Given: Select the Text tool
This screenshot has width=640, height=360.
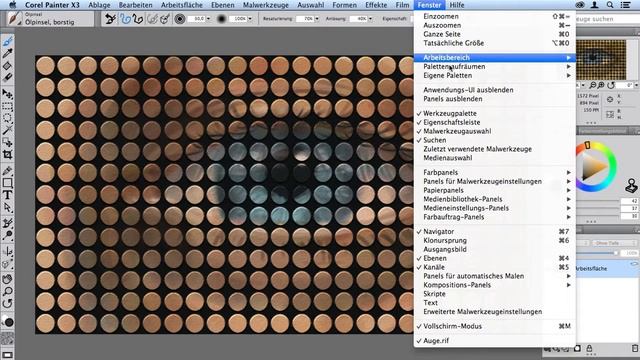Looking at the screenshot, I should 7,195.
